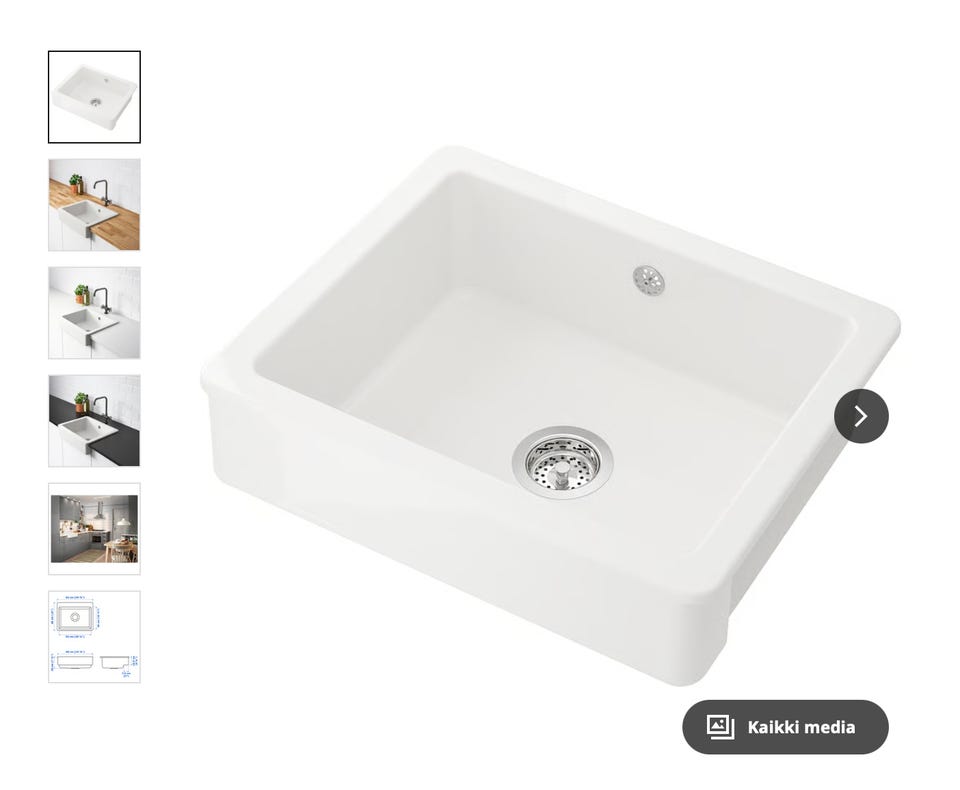The width and height of the screenshot is (960, 790).
Task: Open the sink with black countertop thumbnail
Action: pos(94,421)
